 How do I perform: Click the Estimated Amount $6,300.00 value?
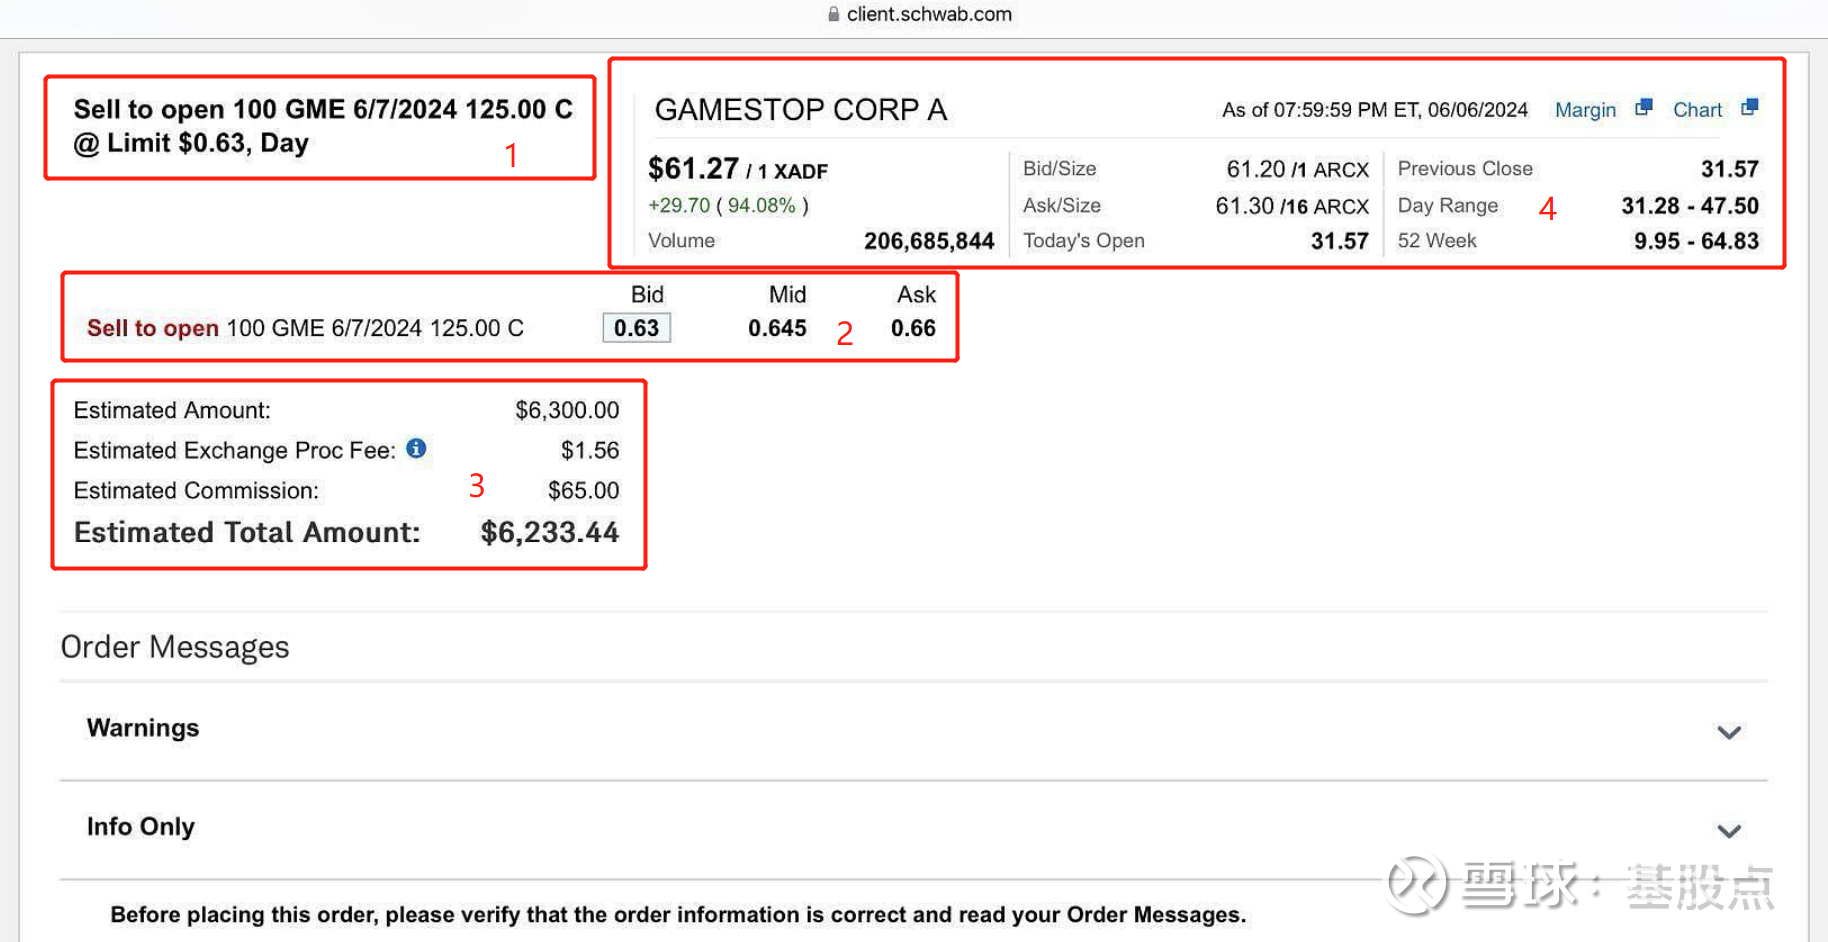point(567,410)
